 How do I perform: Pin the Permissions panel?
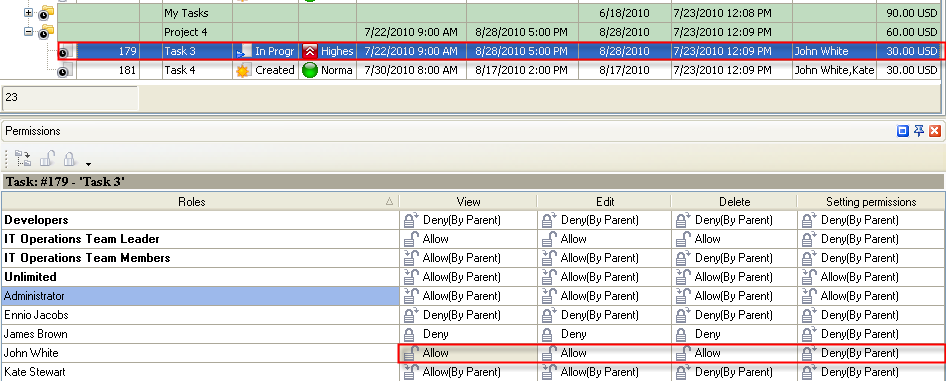919,131
